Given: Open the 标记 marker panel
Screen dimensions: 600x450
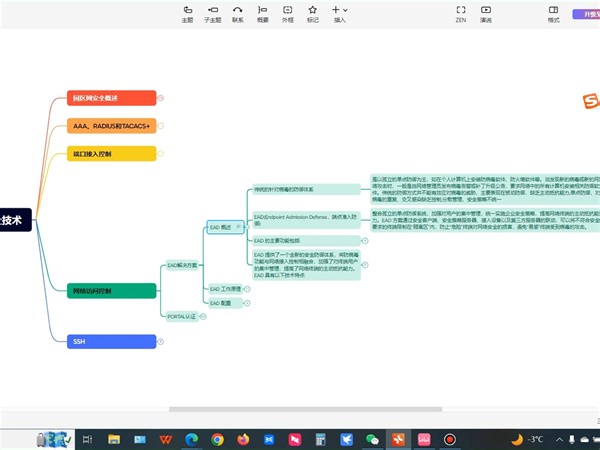Looking at the screenshot, I should click(313, 14).
